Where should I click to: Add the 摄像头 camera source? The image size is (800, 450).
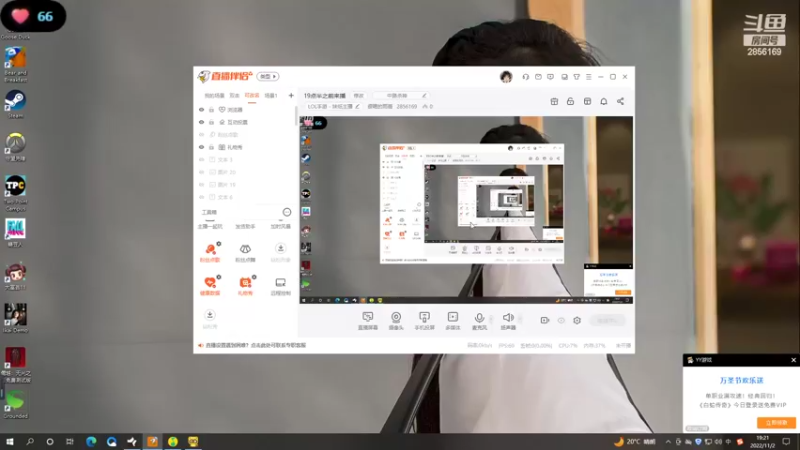[x=396, y=321]
